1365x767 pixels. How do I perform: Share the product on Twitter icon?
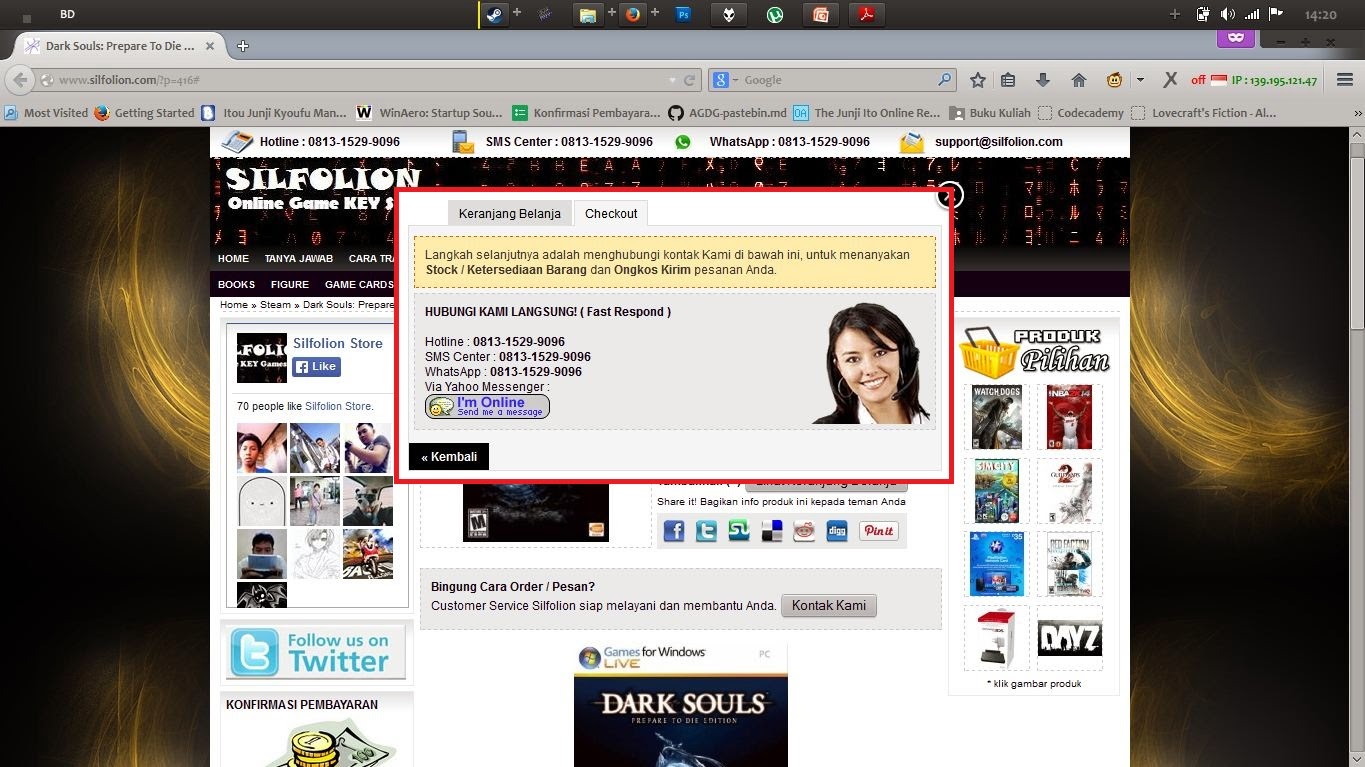[707, 531]
